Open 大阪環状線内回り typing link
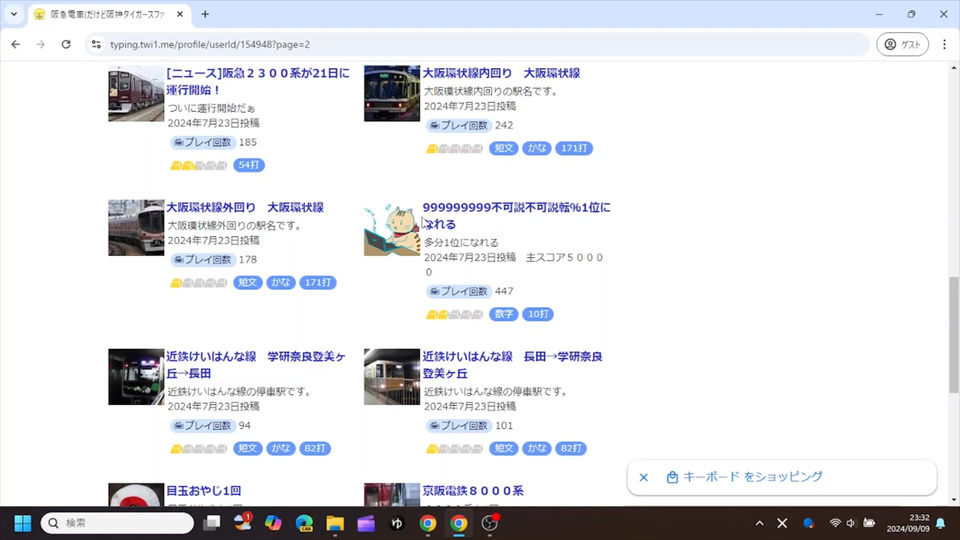This screenshot has width=960, height=540. pos(501,73)
